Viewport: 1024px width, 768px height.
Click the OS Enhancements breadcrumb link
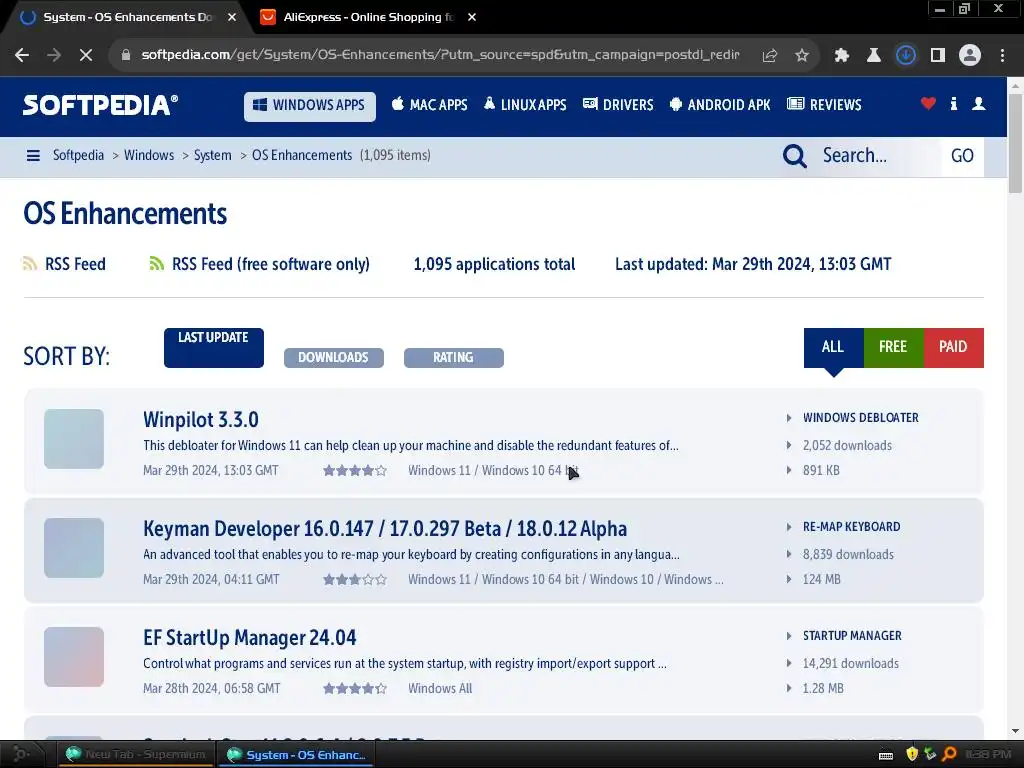click(x=302, y=155)
